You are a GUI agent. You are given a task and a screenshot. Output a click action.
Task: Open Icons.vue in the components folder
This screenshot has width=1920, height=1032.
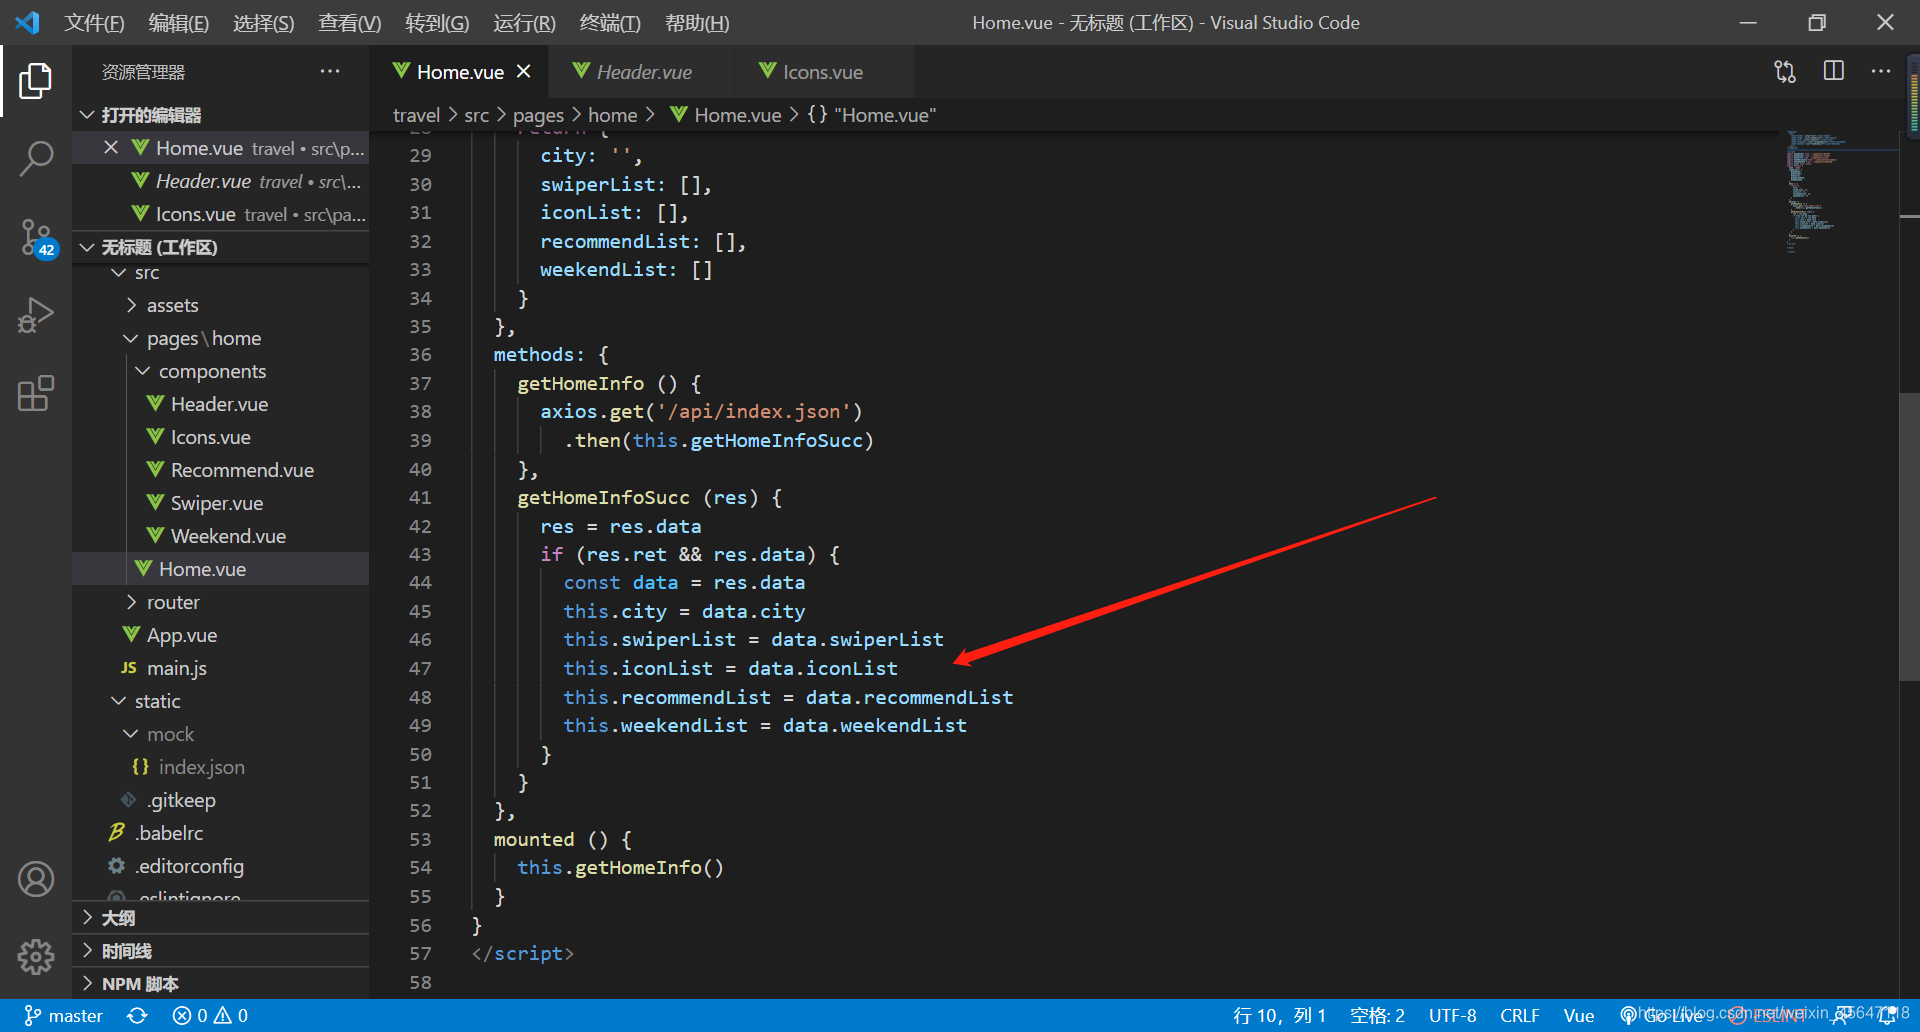(x=220, y=437)
